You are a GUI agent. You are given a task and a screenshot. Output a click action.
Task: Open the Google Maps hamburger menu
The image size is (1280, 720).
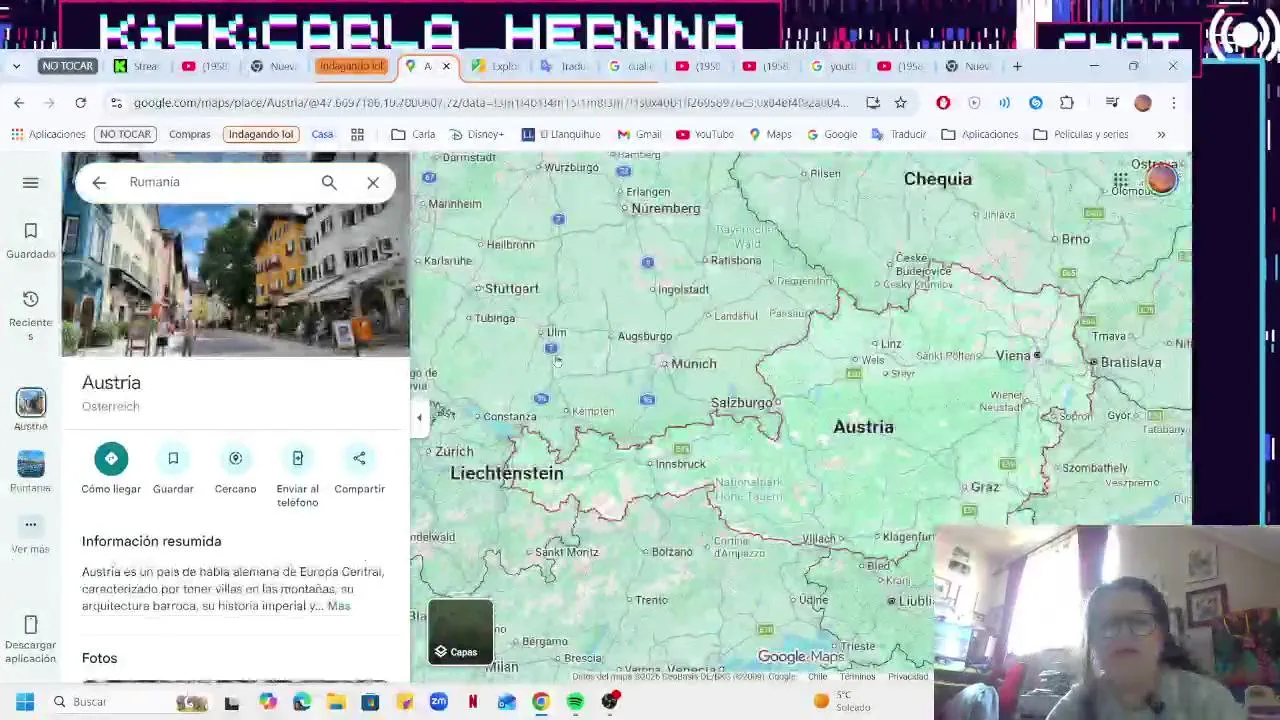[x=30, y=182]
